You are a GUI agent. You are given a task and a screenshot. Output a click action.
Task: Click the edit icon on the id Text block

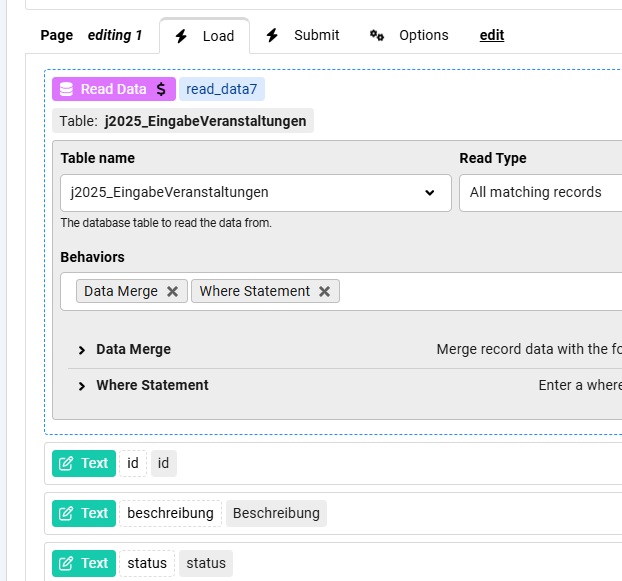tap(66, 463)
